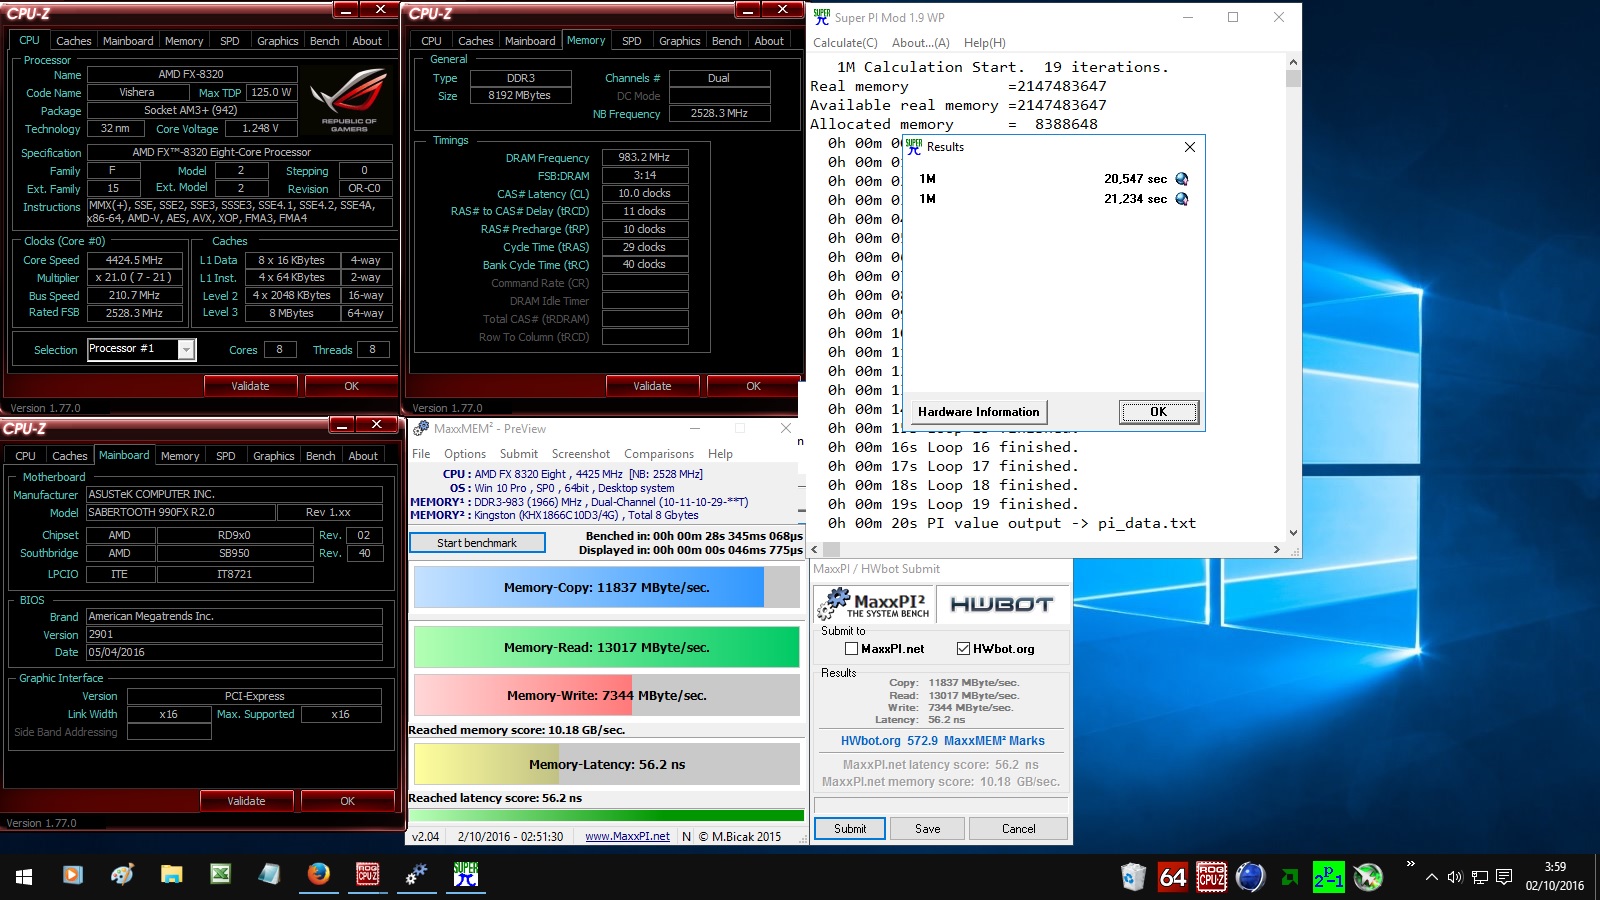Open the volume control in the tray
The width and height of the screenshot is (1600, 900).
tap(1455, 877)
